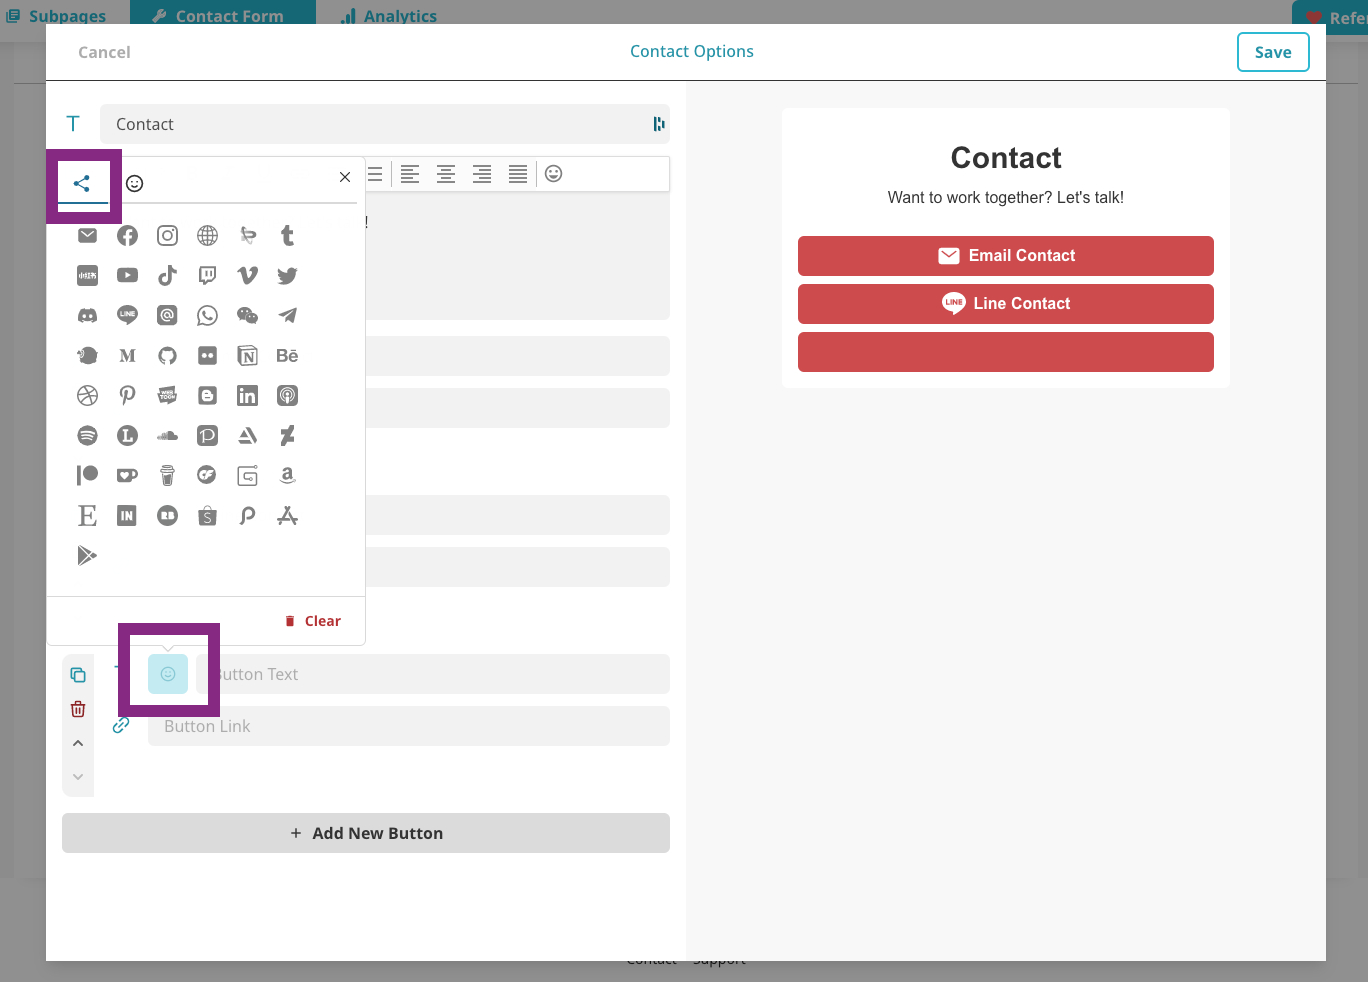The height and width of the screenshot is (982, 1368).
Task: Move the button entry up
Action: click(78, 743)
